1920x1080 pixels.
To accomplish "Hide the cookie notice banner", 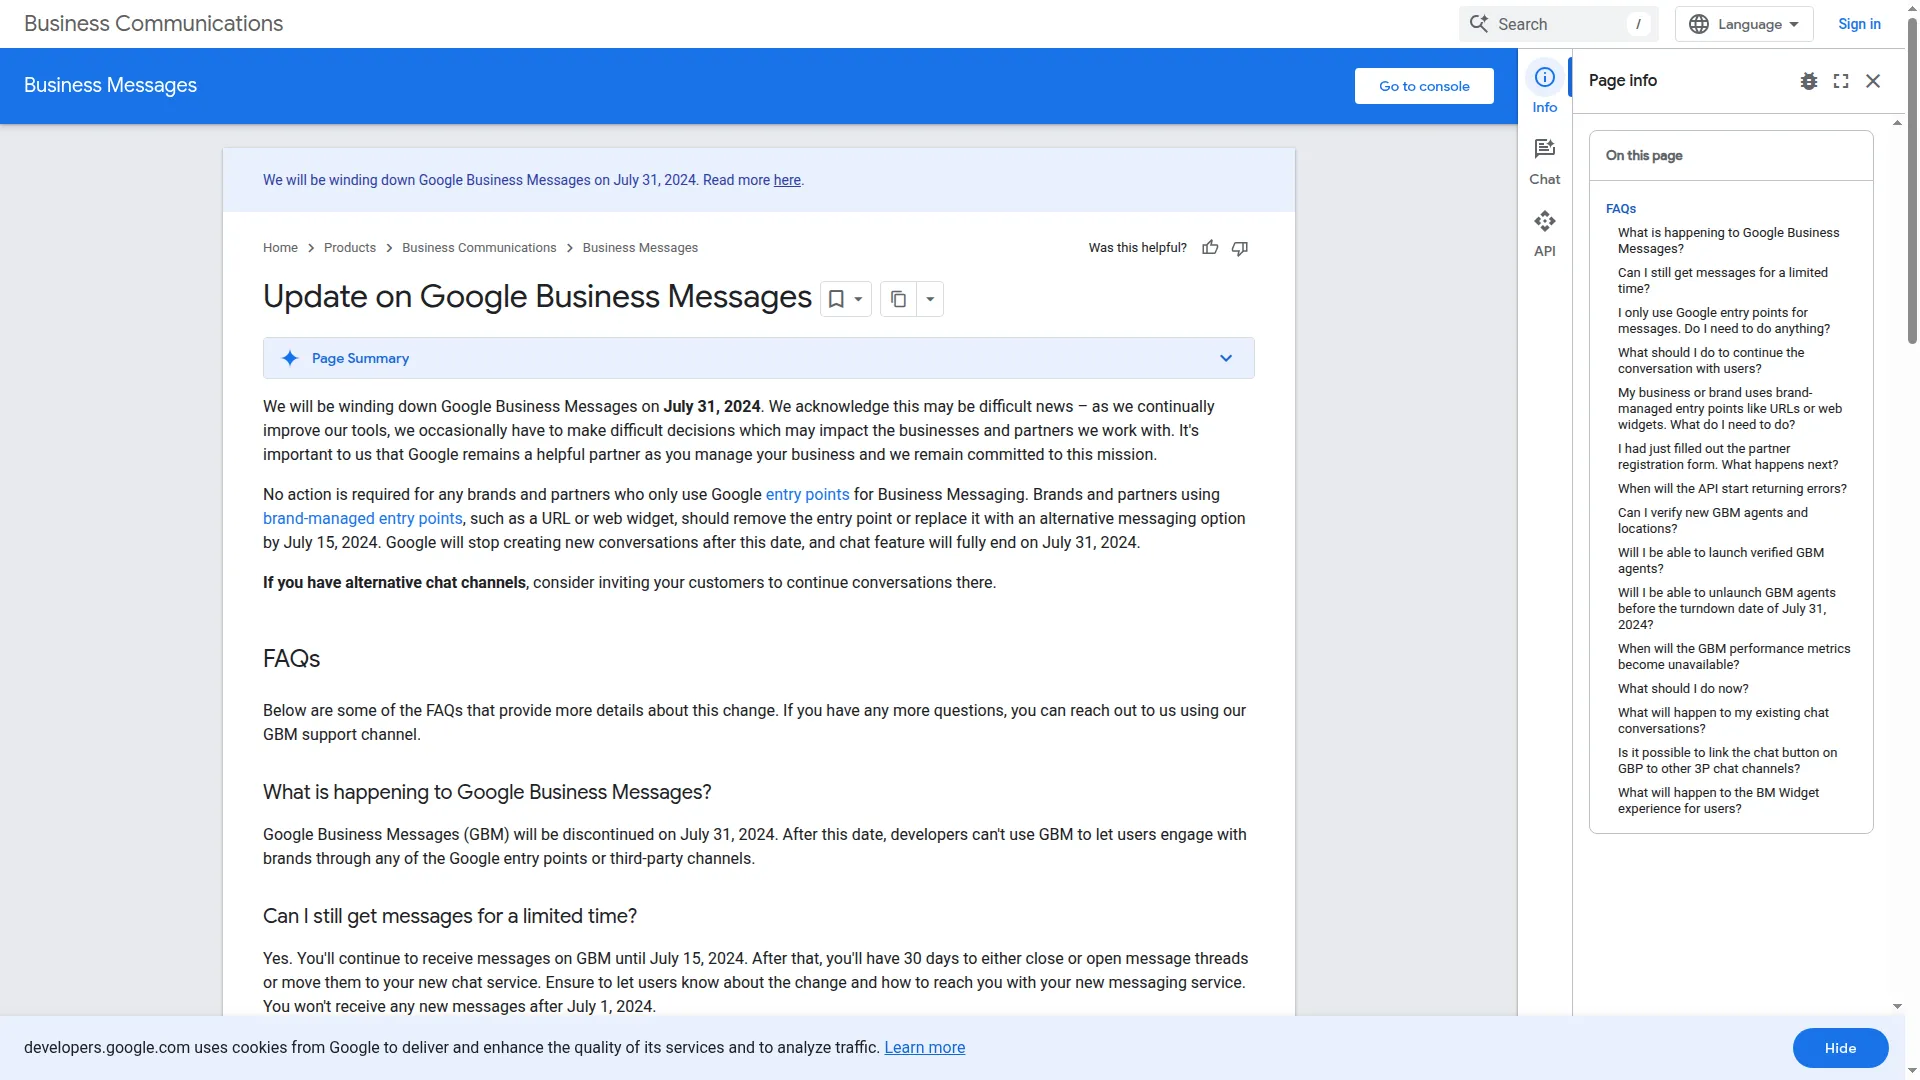I will (1840, 1048).
